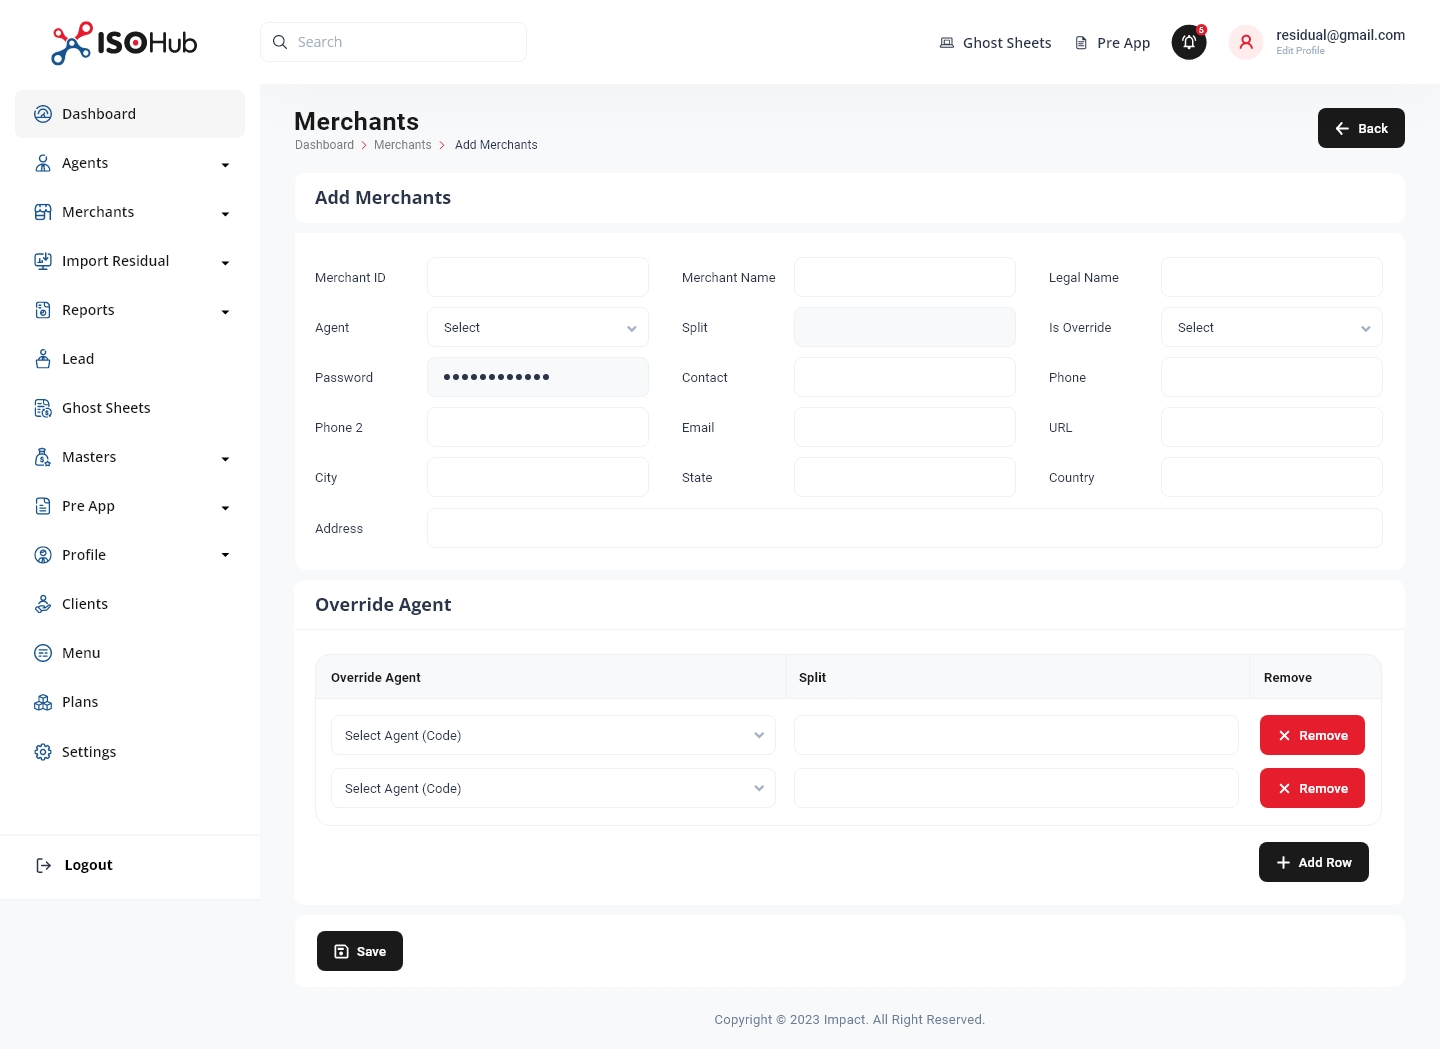Open the Is Override Select dropdown

click(1272, 327)
